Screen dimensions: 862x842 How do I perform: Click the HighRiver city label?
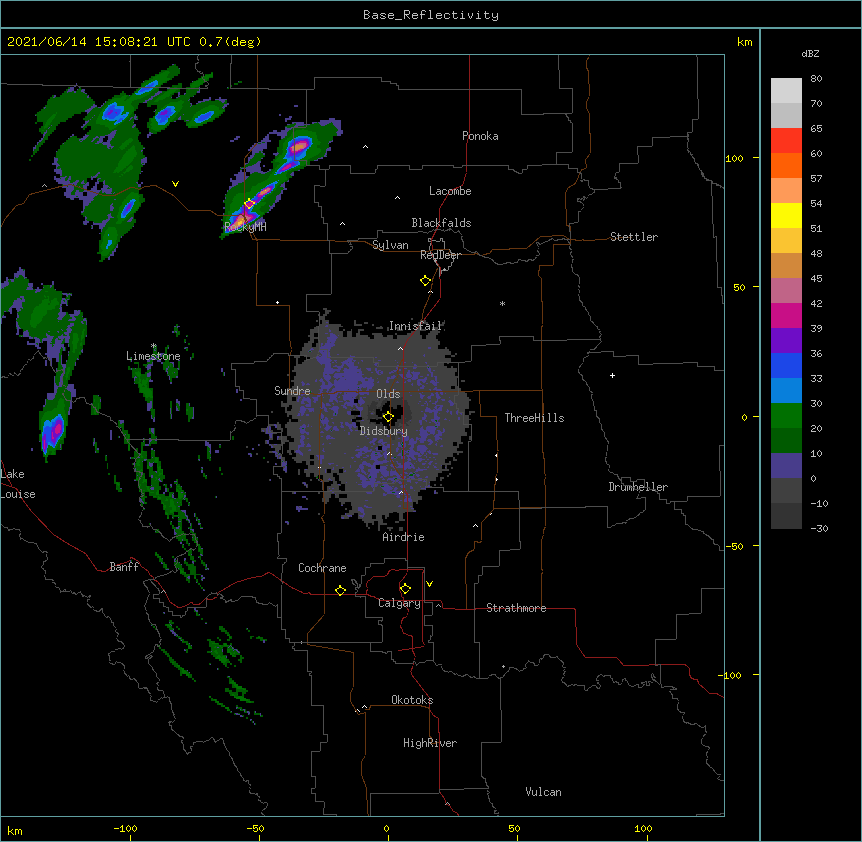430,743
